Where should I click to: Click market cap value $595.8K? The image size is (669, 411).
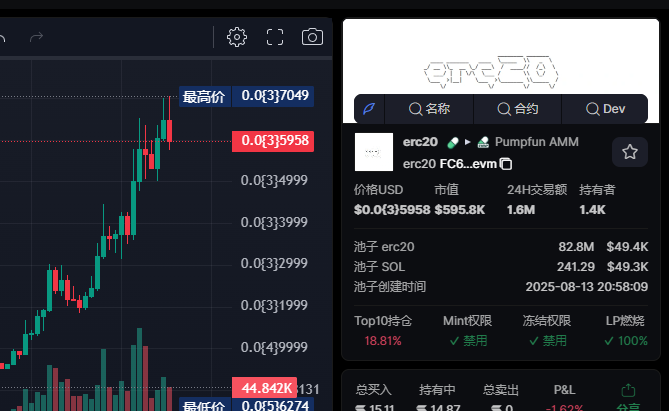[x=460, y=210]
